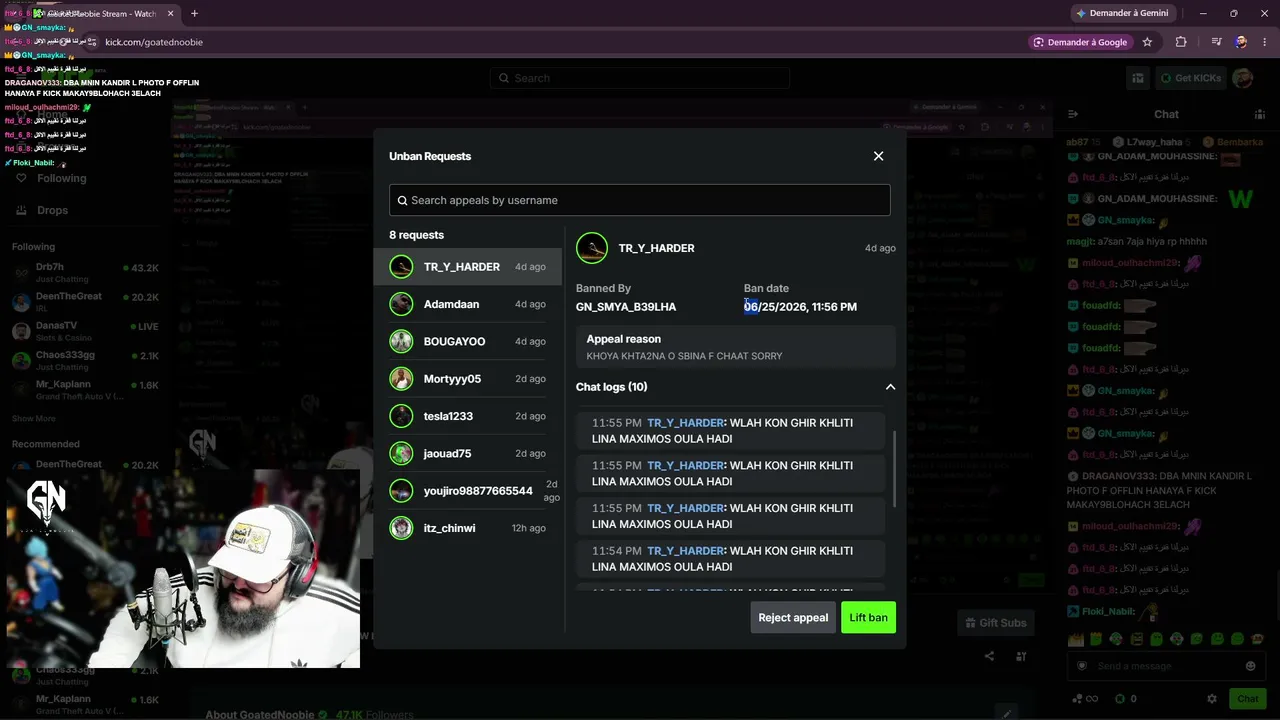
Task: Open Chaos333gg channel in Following list
Action: coord(86,360)
